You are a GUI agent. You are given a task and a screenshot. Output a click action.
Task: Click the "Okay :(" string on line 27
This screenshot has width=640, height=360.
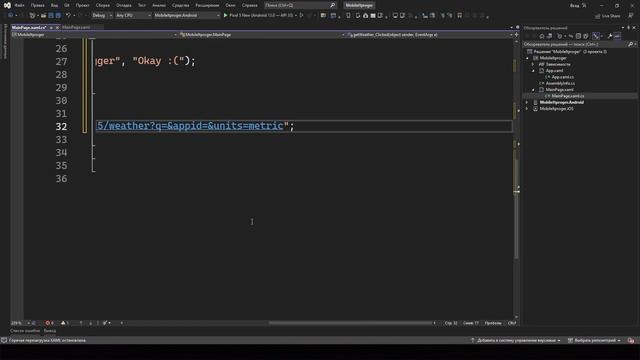(x=158, y=61)
